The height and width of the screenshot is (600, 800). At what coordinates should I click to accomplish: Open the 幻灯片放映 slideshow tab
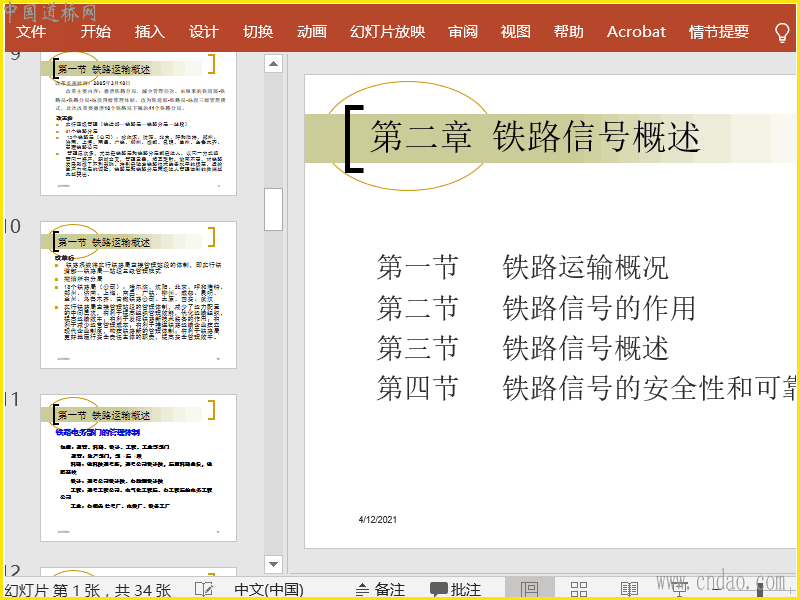click(x=387, y=32)
